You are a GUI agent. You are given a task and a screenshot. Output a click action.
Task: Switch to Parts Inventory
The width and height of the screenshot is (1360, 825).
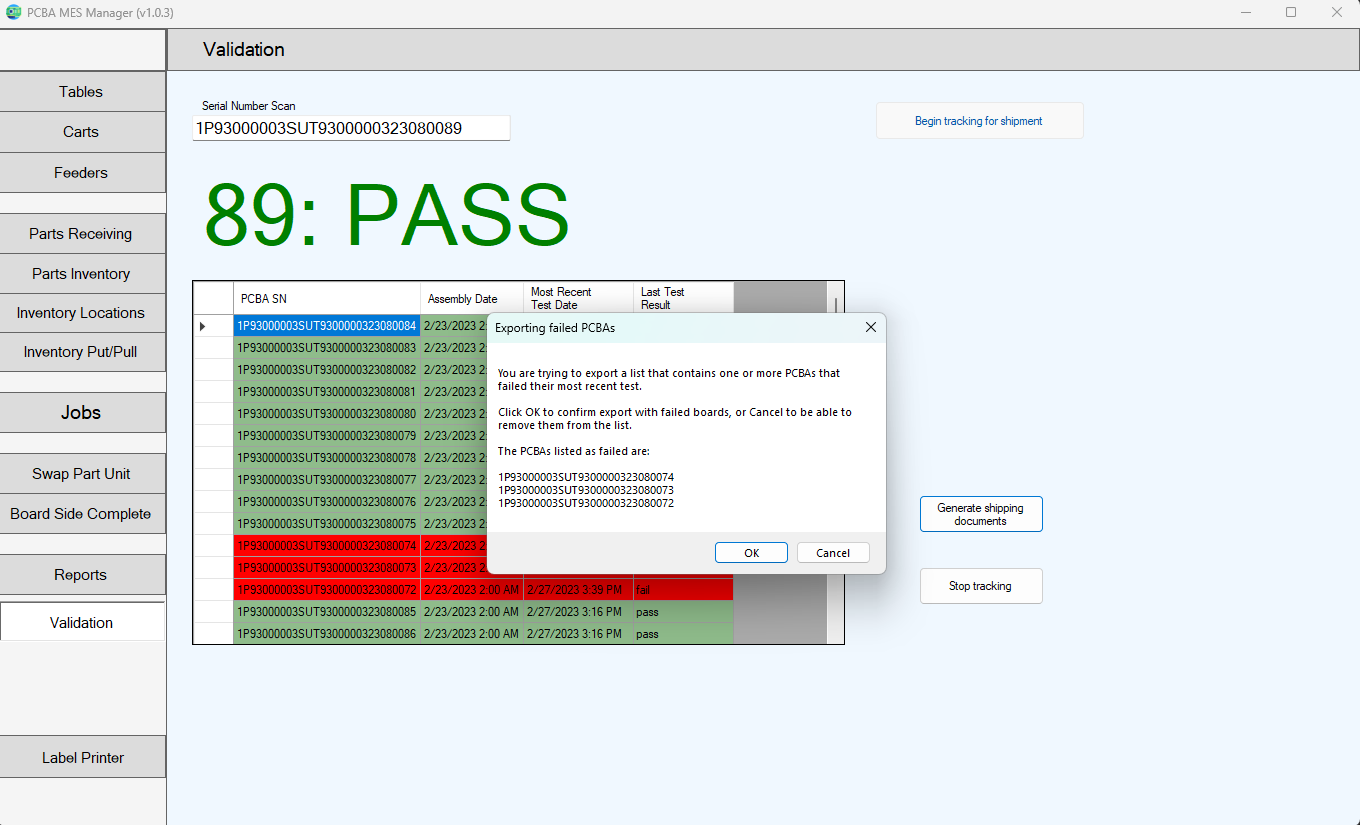point(82,274)
